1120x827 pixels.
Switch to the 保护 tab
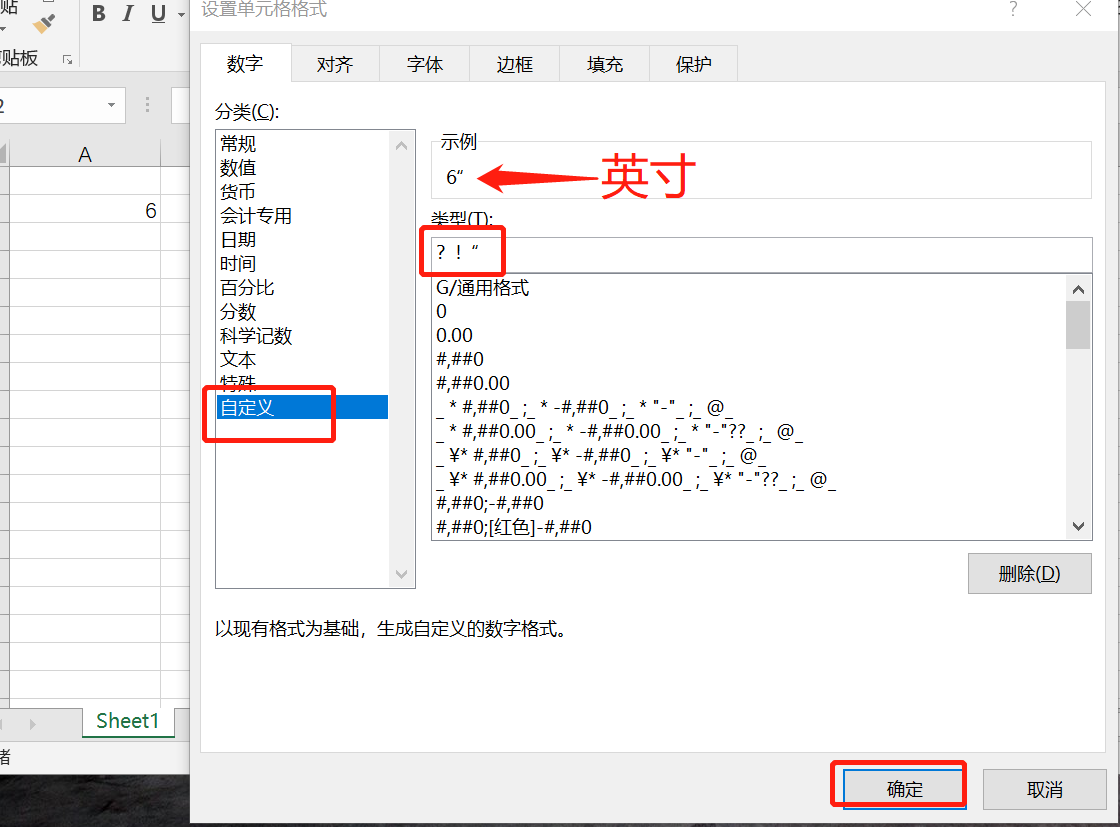coord(693,63)
